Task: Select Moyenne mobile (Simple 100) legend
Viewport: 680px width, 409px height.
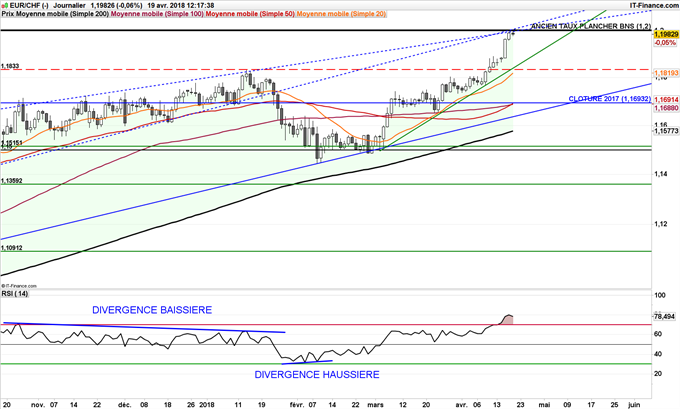Action: [157, 14]
